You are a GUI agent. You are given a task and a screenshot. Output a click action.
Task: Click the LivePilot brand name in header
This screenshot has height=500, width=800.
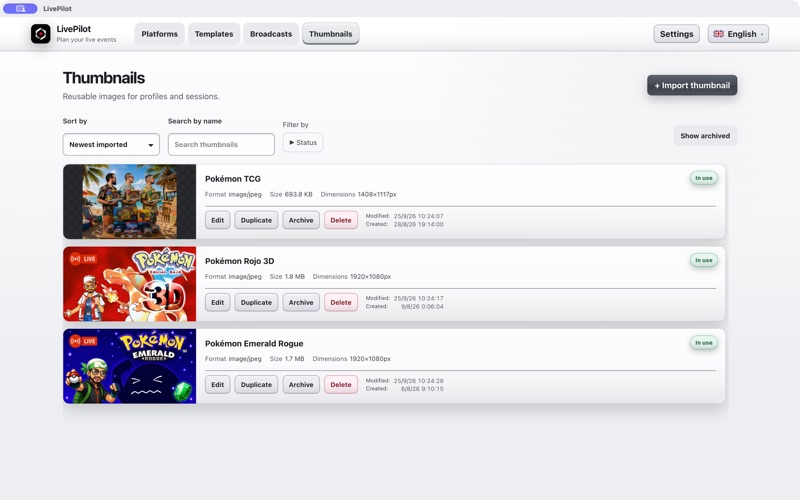74,29
